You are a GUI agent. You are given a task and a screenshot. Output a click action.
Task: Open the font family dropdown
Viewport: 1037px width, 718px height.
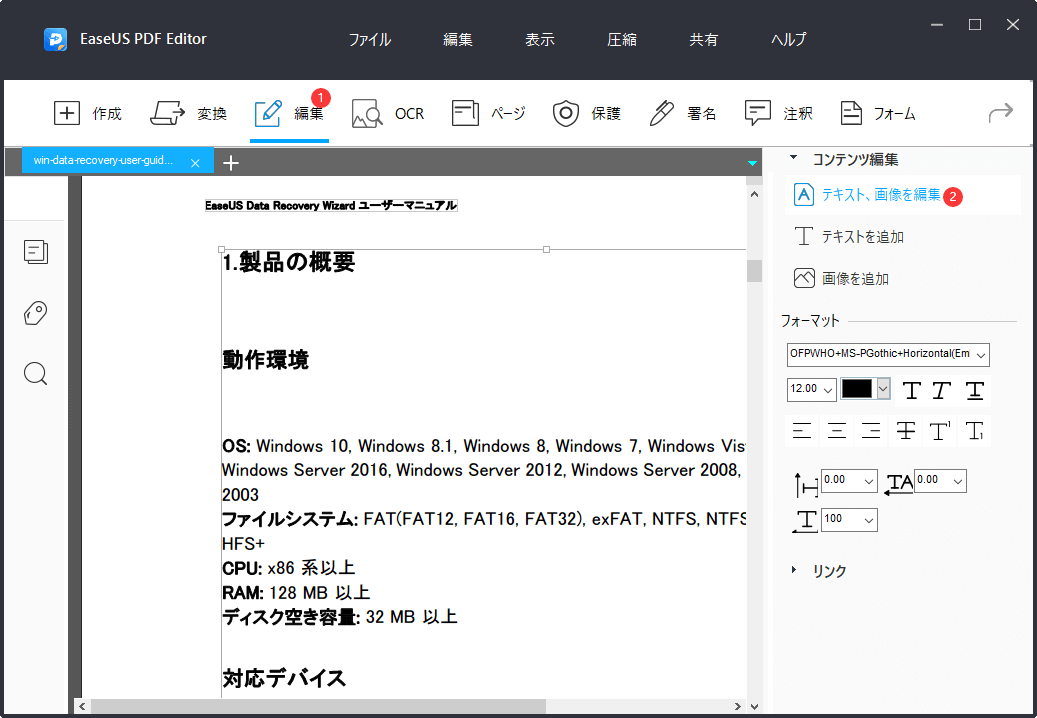(x=888, y=355)
